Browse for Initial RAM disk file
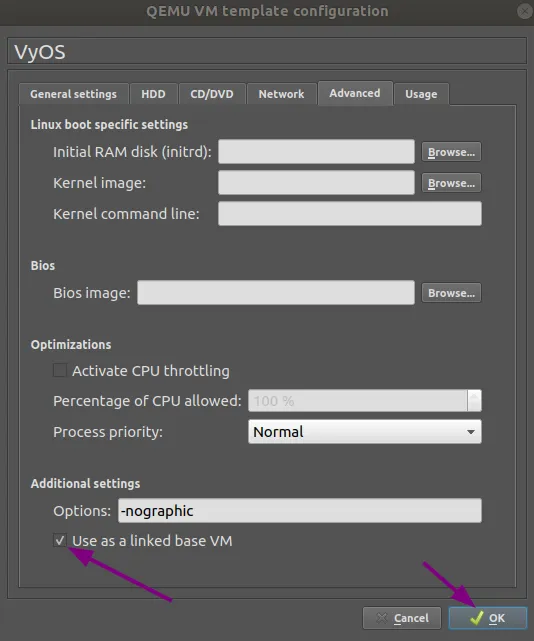The width and height of the screenshot is (534, 641). click(x=451, y=152)
